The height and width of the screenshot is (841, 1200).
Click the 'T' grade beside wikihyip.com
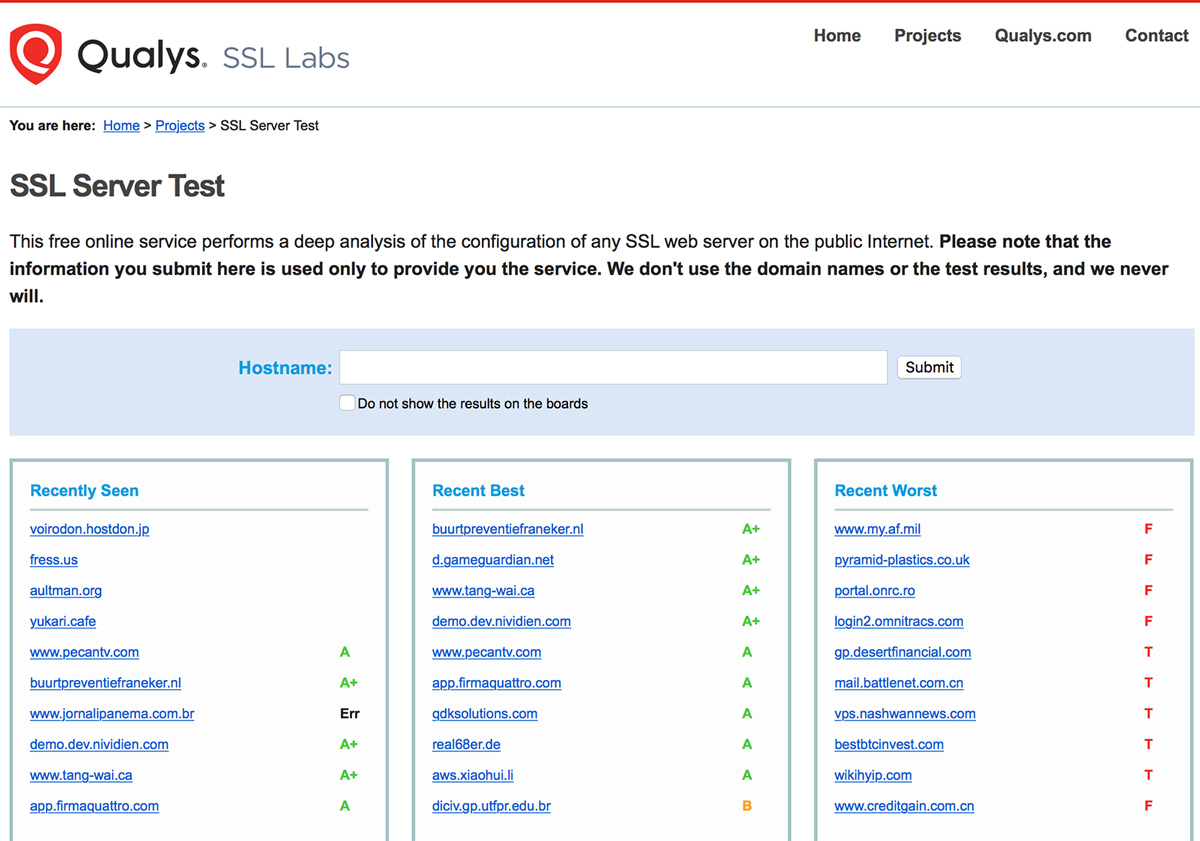pos(1149,775)
